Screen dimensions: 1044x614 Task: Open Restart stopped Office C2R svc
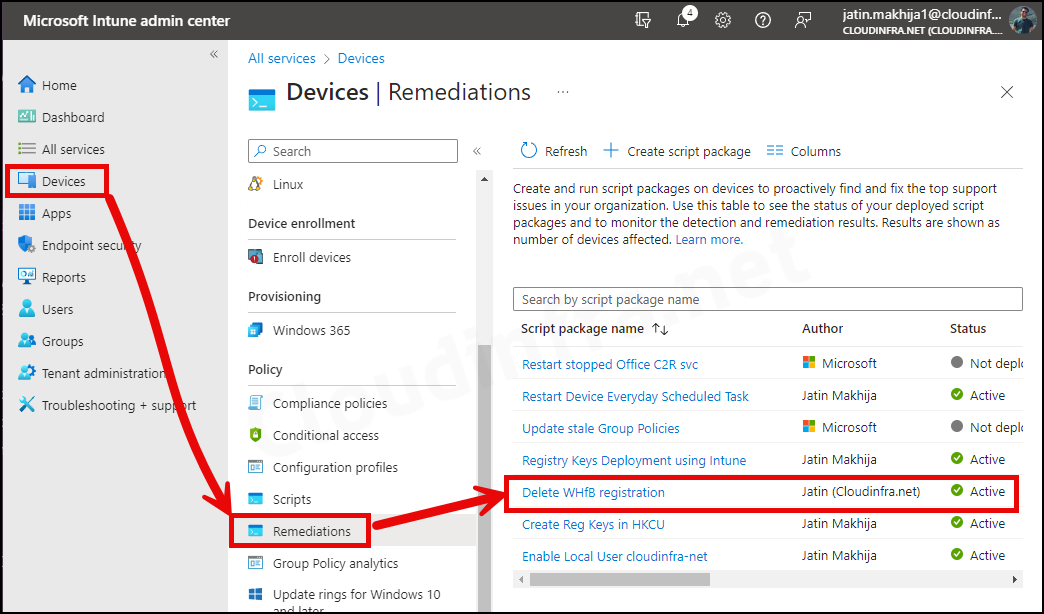[x=610, y=364]
